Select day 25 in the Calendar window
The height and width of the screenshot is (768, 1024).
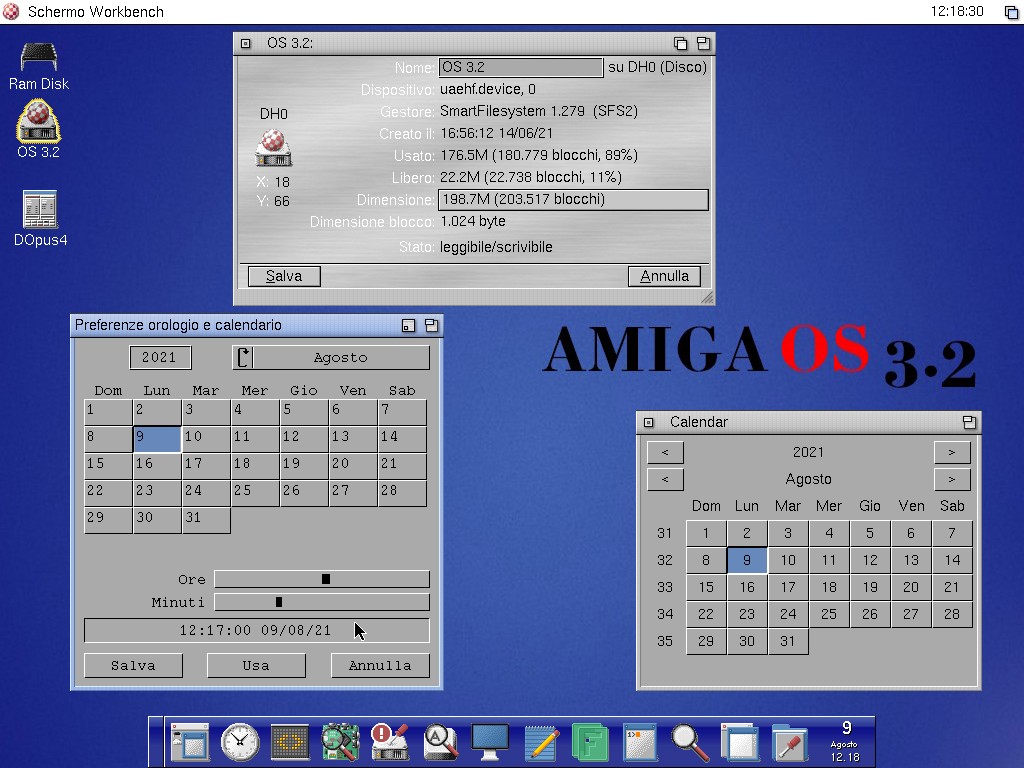829,614
